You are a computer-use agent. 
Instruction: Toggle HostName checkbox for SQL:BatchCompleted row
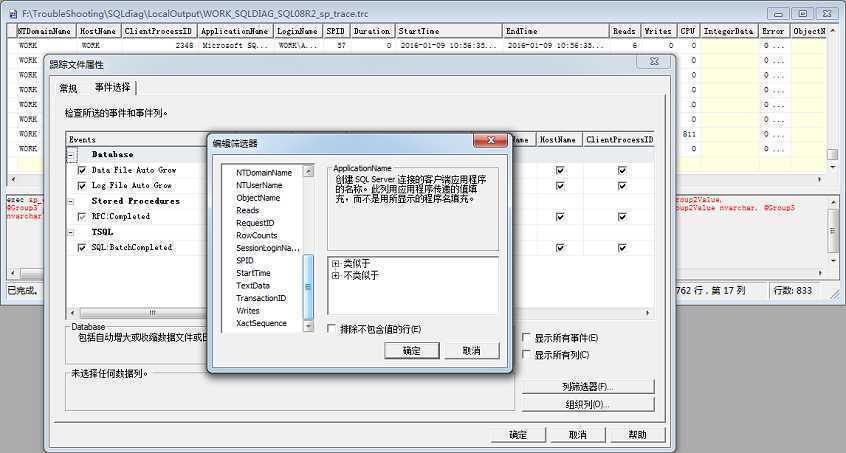(x=560, y=248)
